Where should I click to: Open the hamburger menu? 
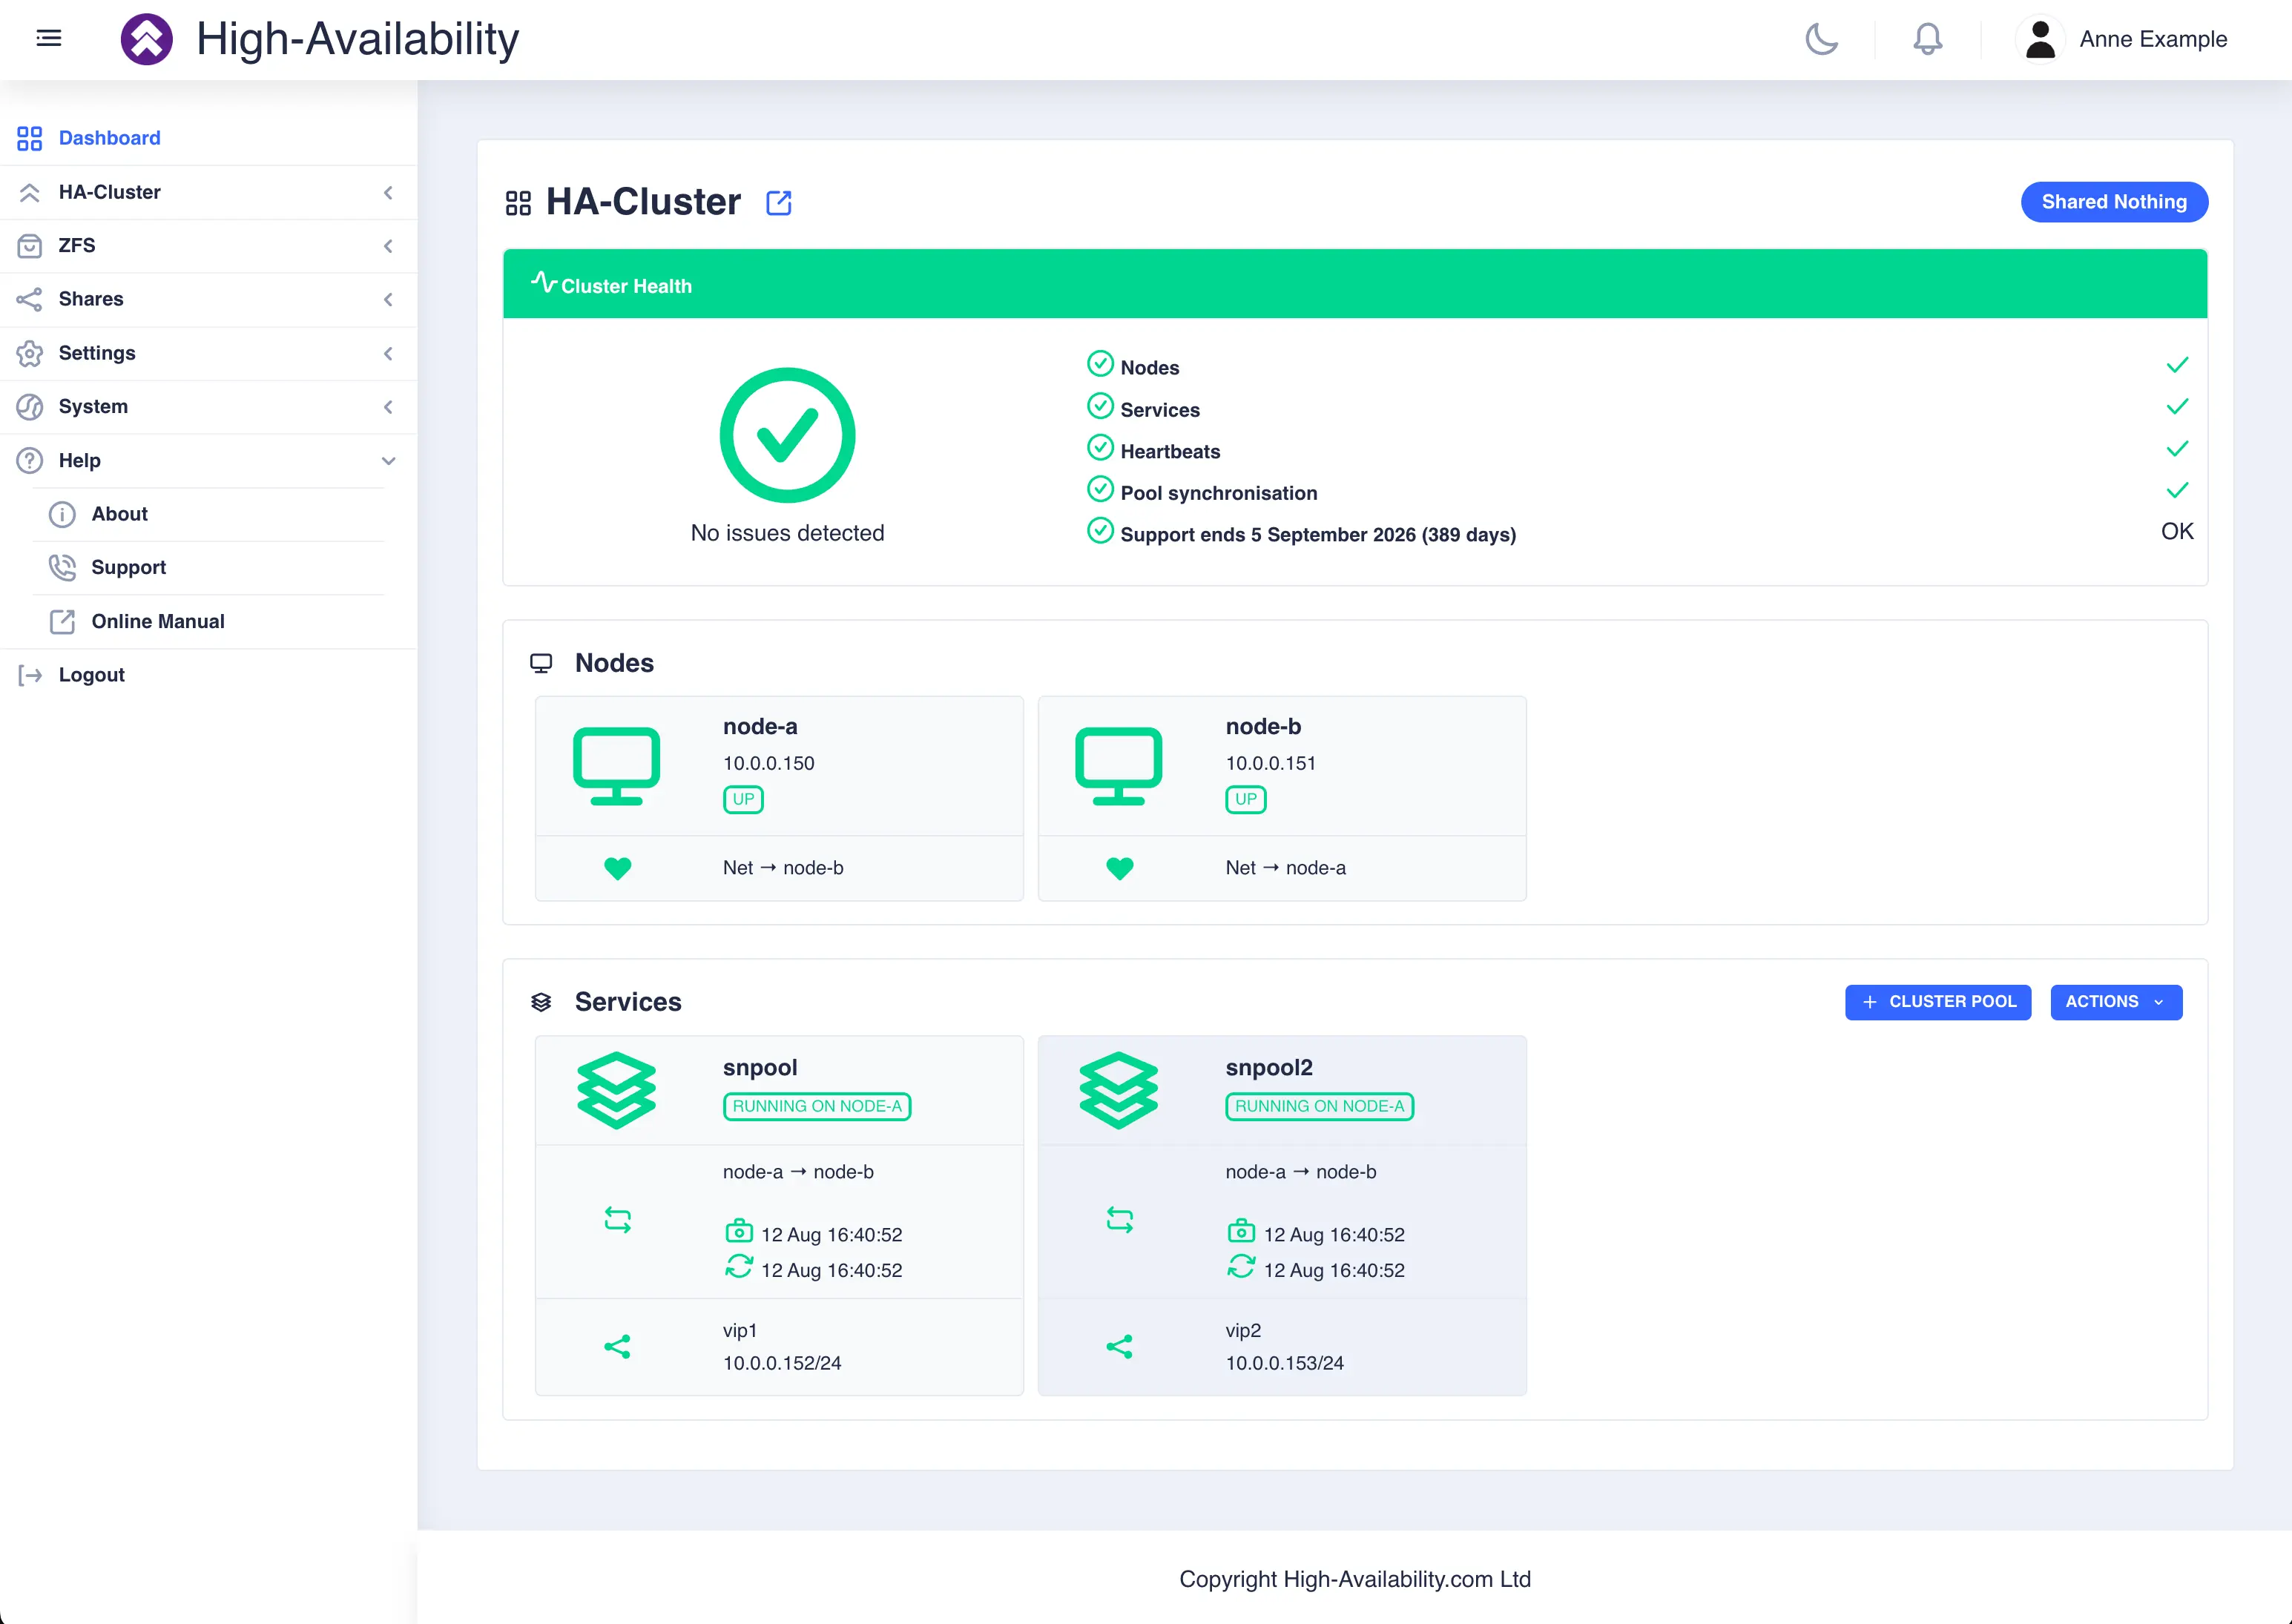tap(48, 38)
